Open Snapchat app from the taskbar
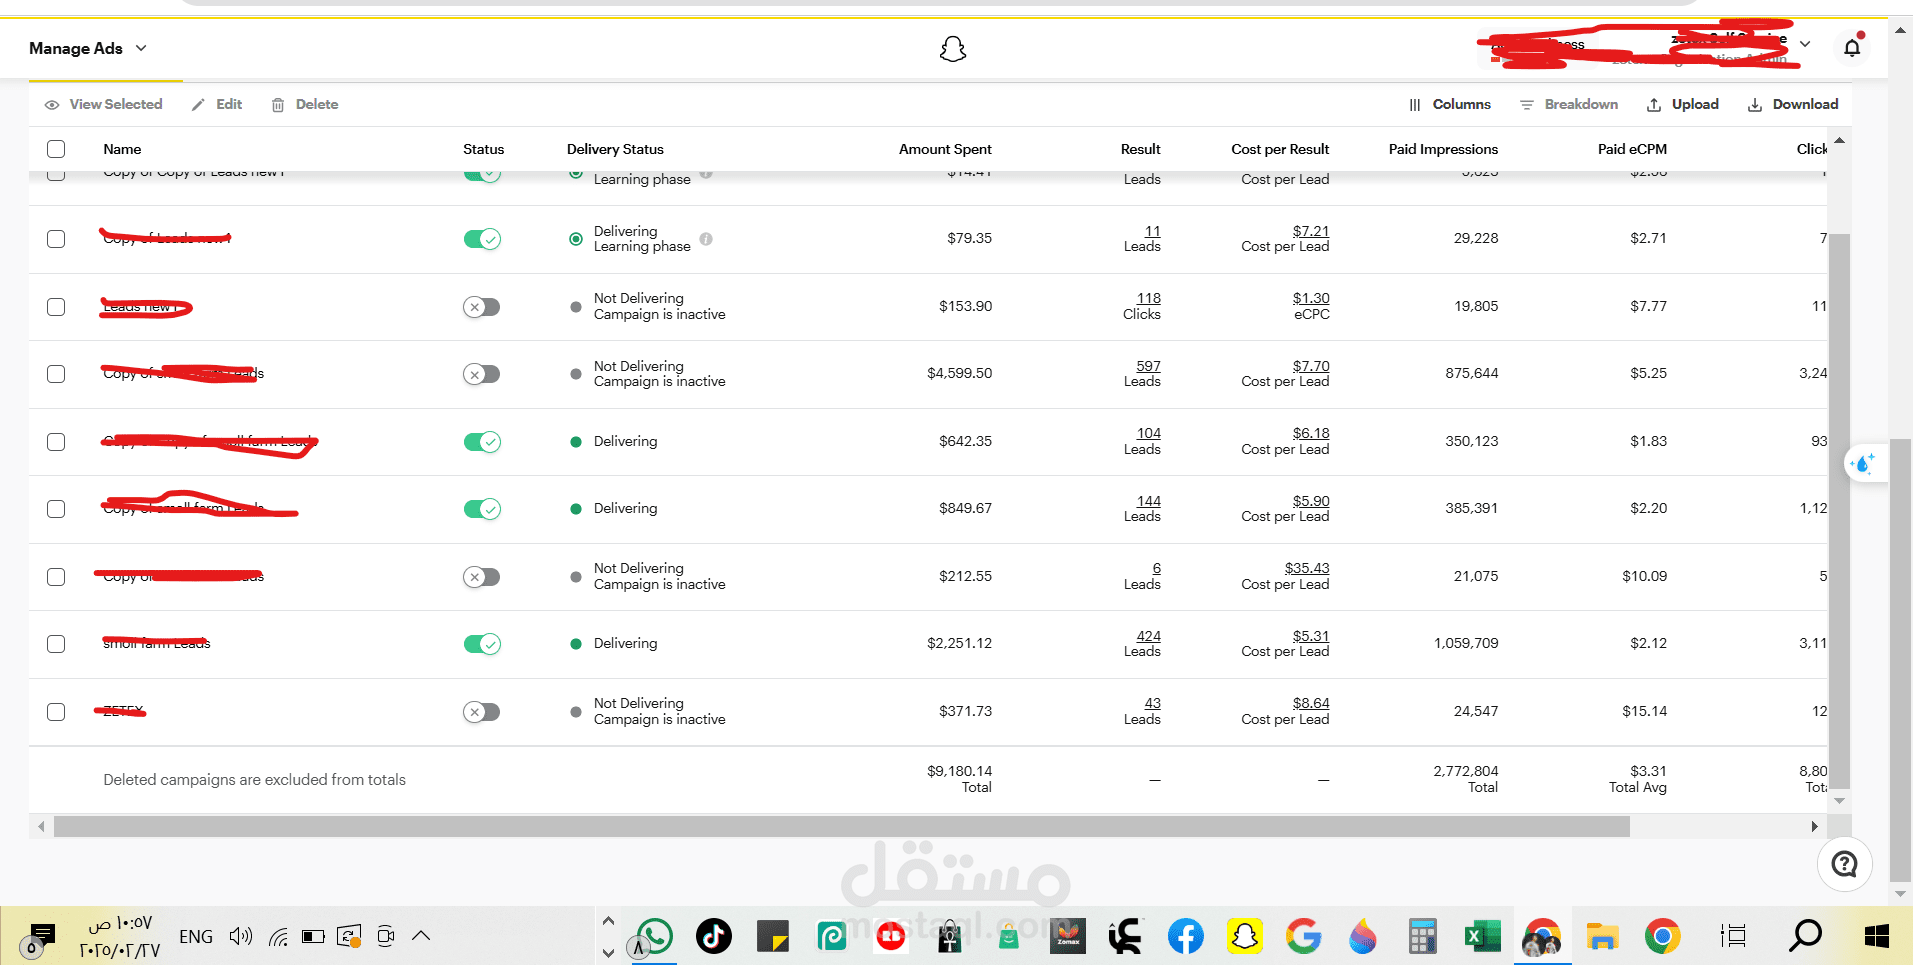Image resolution: width=1913 pixels, height=965 pixels. (x=1244, y=937)
